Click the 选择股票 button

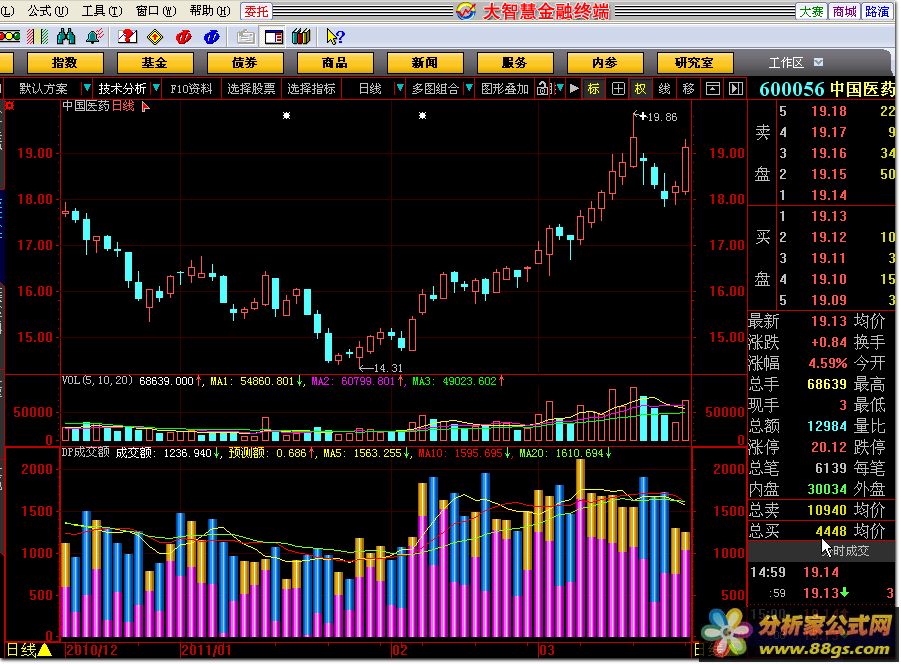coord(251,88)
